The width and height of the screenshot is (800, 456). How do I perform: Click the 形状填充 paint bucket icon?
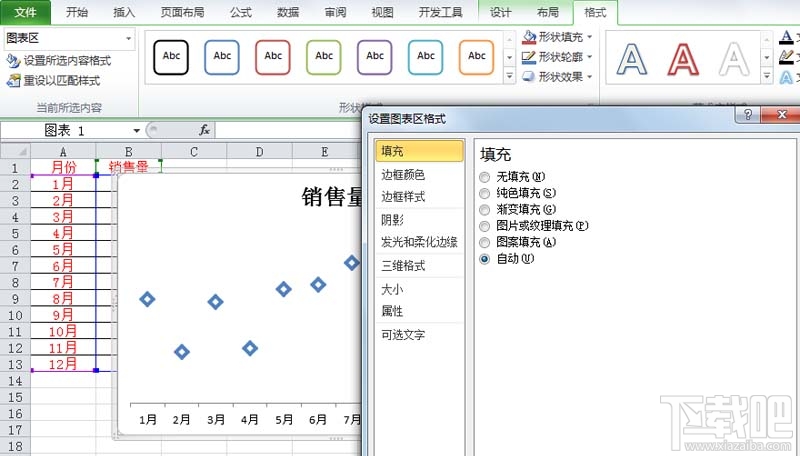pyautogui.click(x=529, y=37)
